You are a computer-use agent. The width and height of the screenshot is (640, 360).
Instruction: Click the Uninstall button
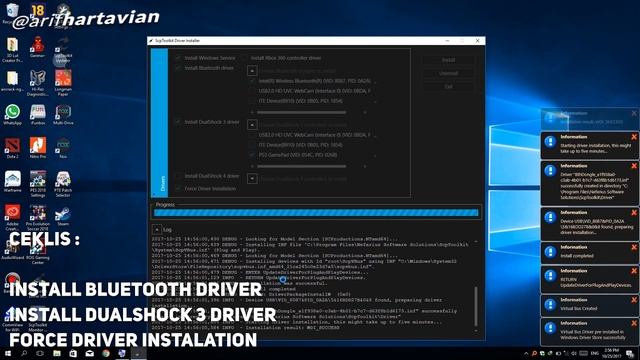coord(448,73)
